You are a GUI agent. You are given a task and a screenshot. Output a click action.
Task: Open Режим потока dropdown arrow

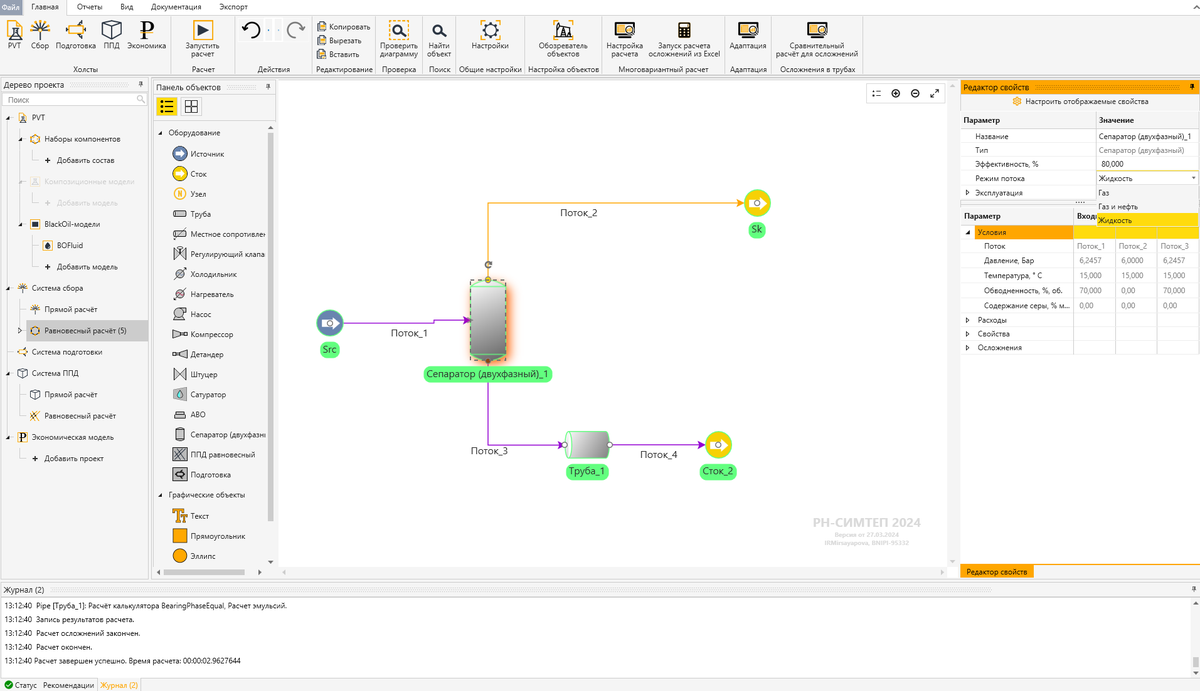pos(1193,178)
